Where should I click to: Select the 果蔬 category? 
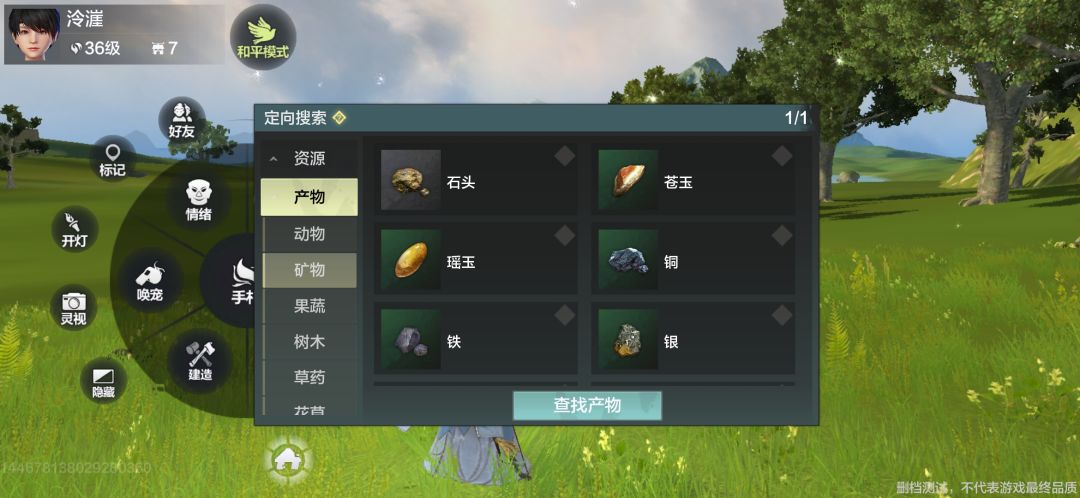pos(309,306)
